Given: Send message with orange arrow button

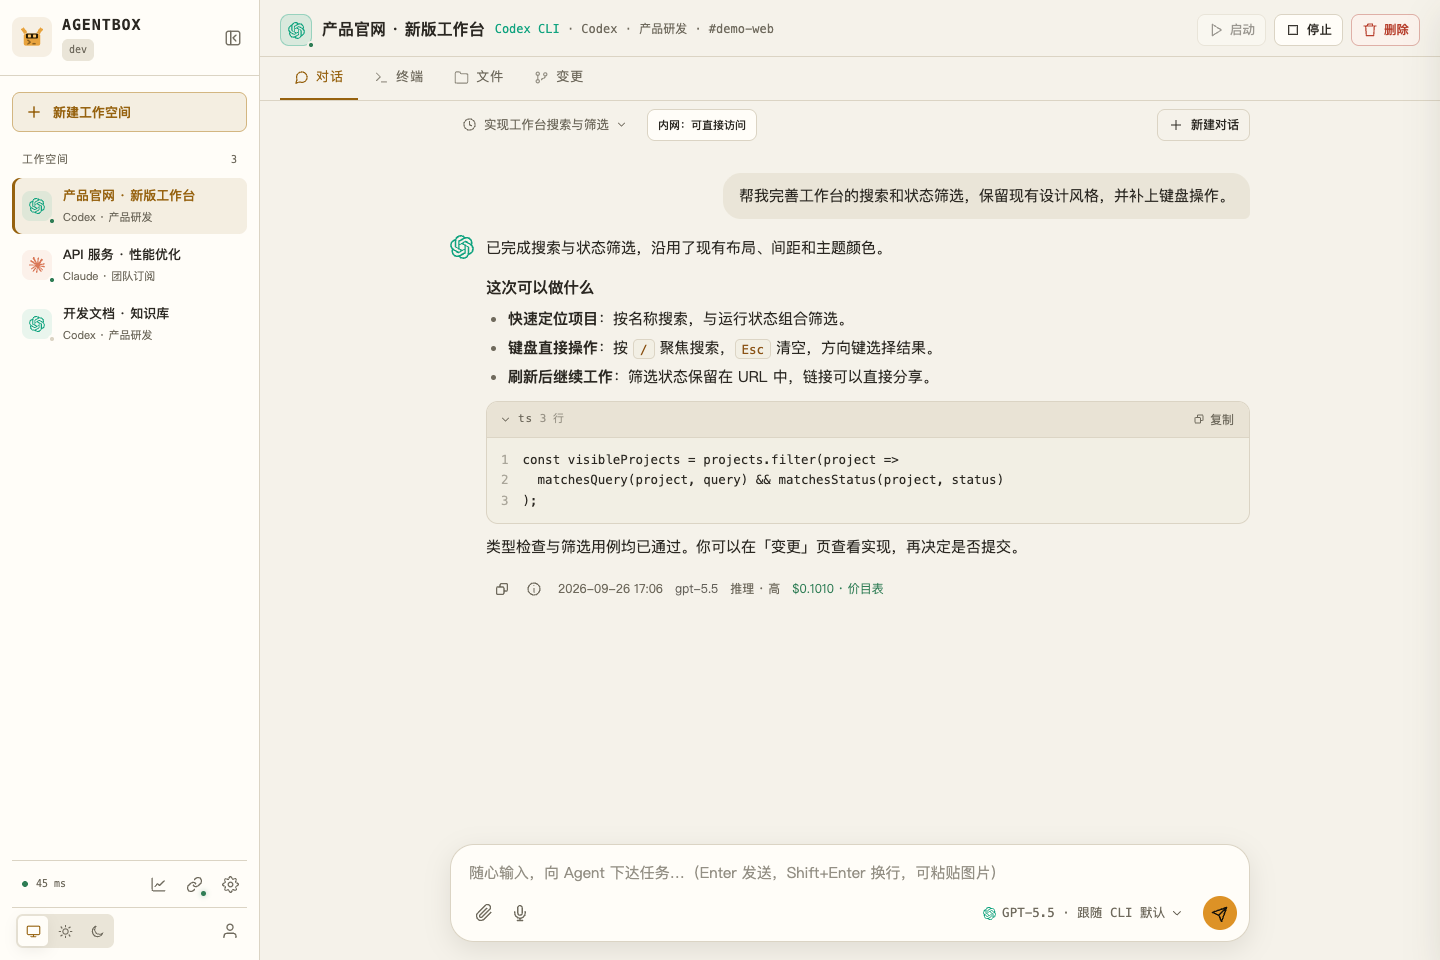Looking at the screenshot, I should 1219,913.
